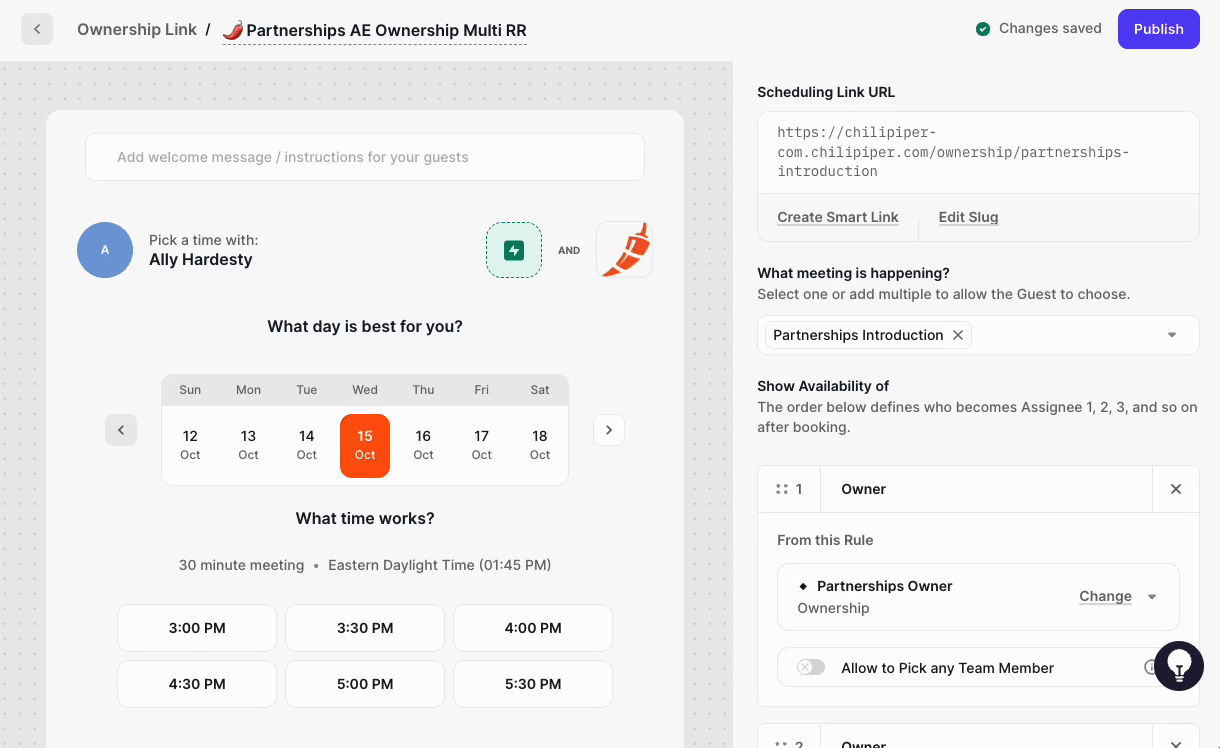The width and height of the screenshot is (1220, 748).
Task: Select Thursday 16 Oct in calendar
Action: click(423, 445)
